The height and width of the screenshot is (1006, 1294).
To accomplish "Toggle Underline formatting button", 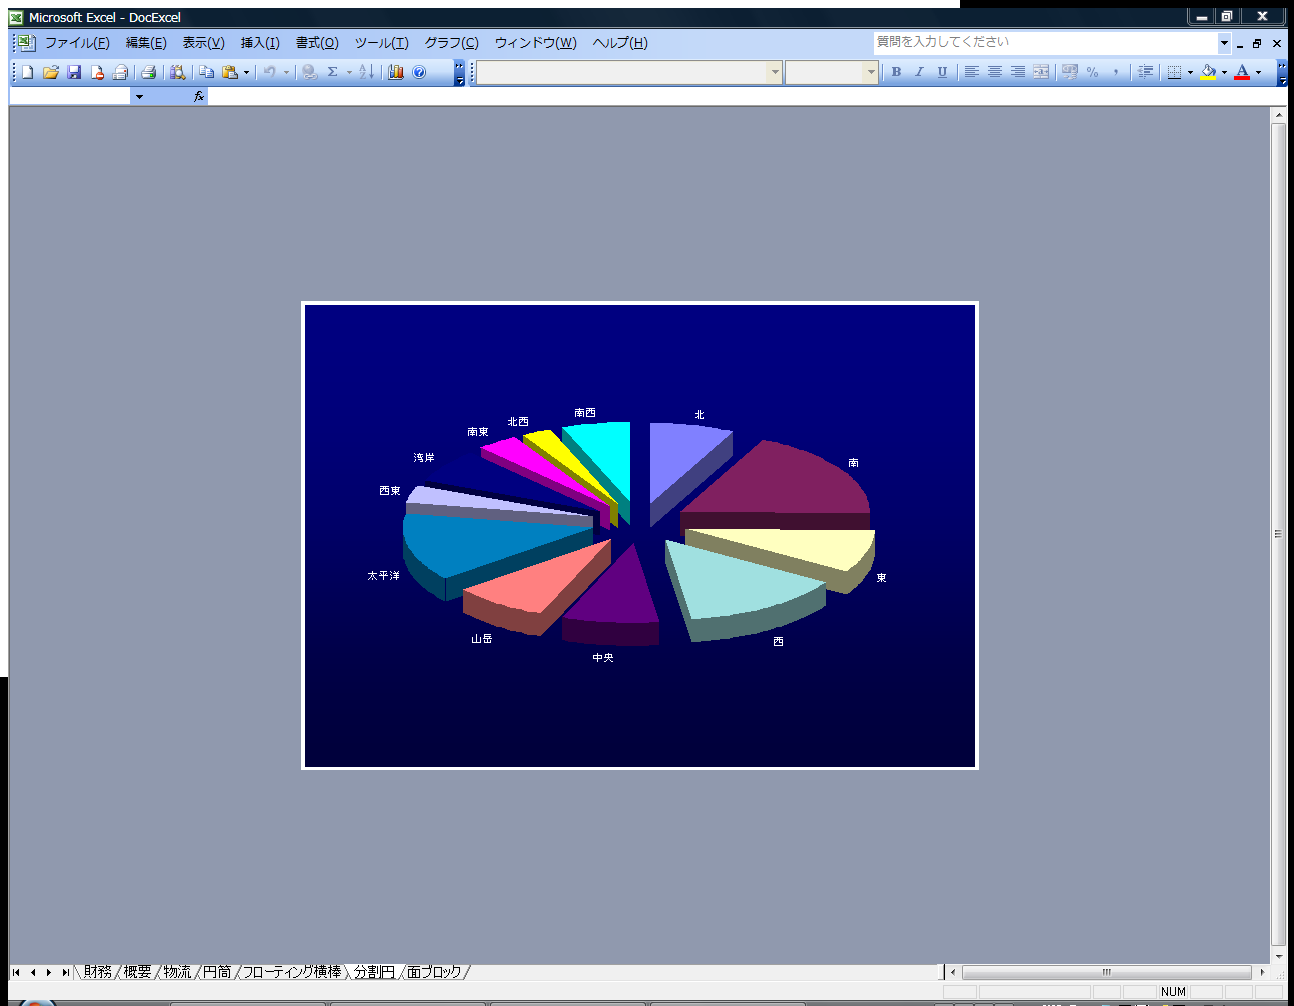I will tap(942, 72).
